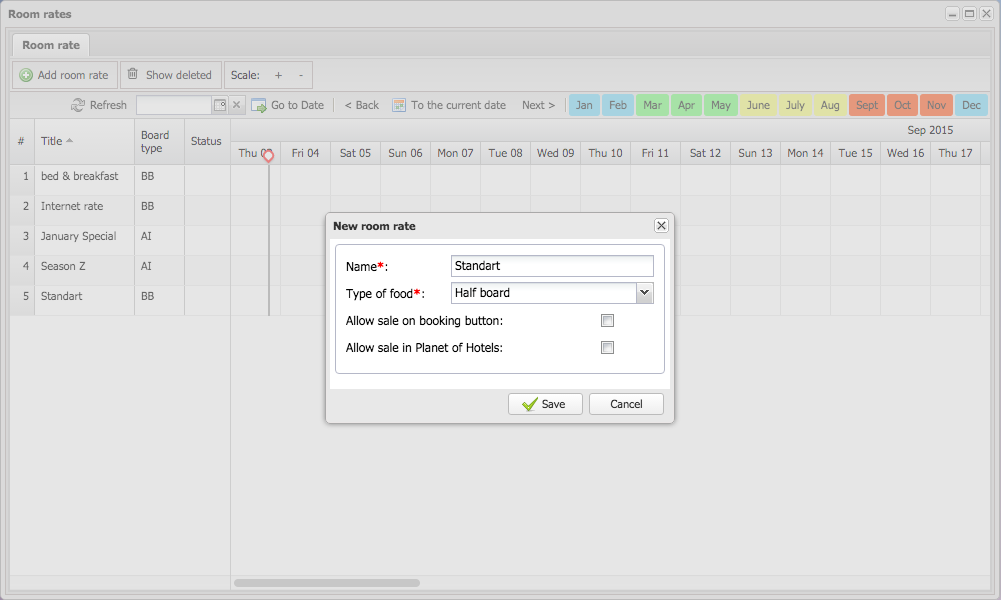The height and width of the screenshot is (600, 1001).
Task: Select the Room rate tab
Action: tap(51, 45)
